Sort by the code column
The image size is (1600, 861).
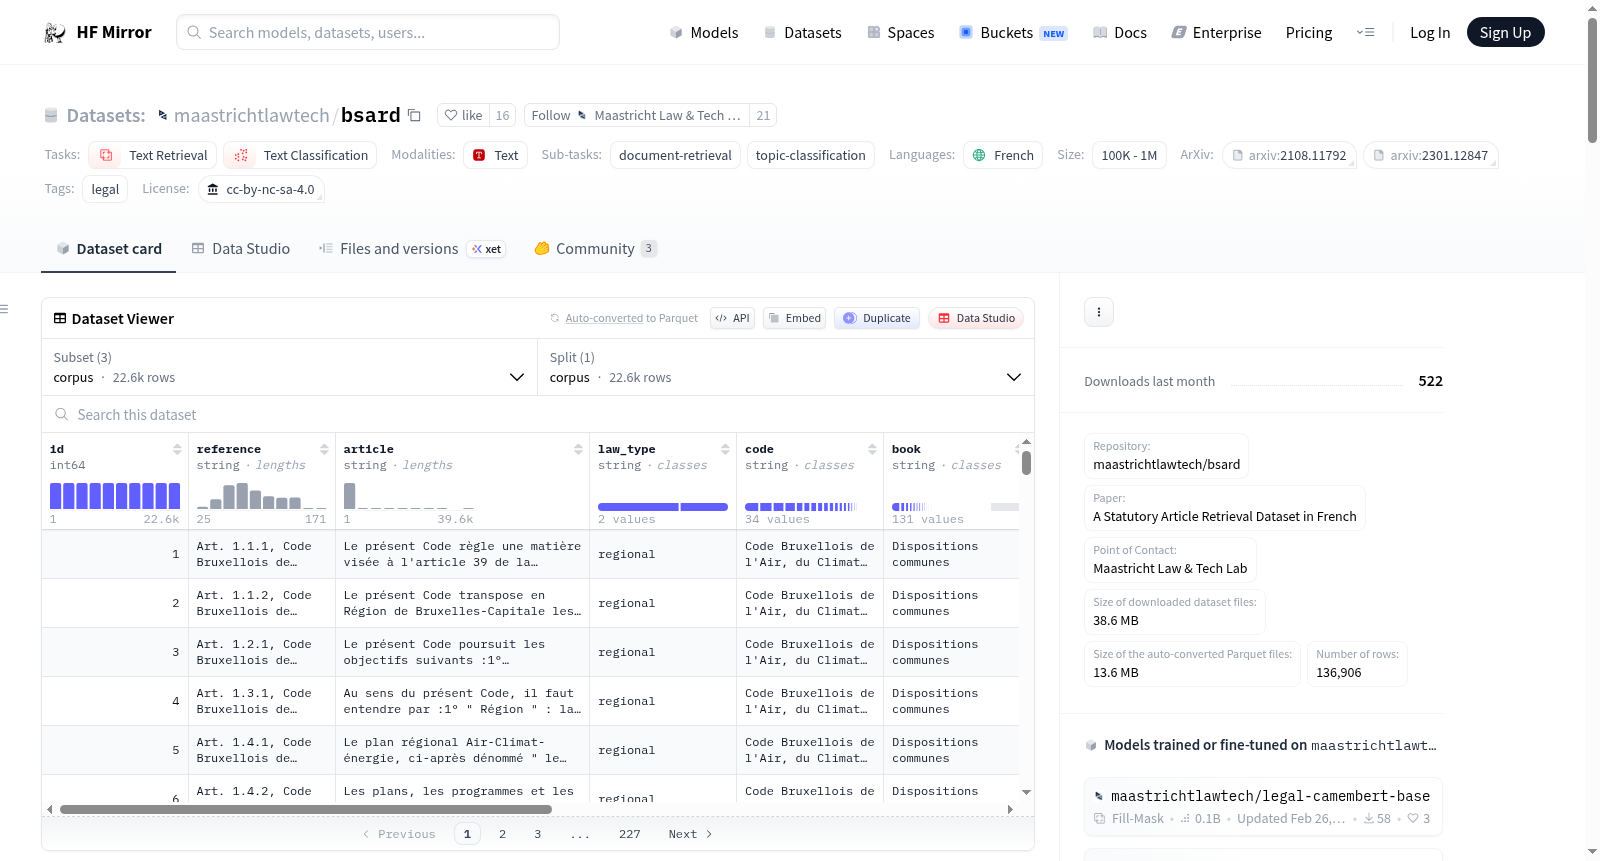pyautogui.click(x=872, y=450)
